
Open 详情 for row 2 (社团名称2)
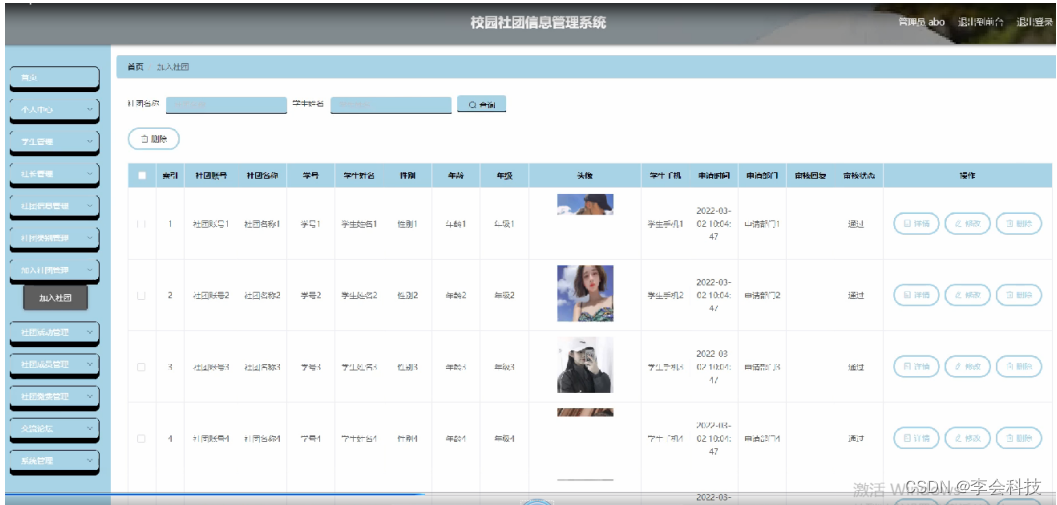point(916,295)
